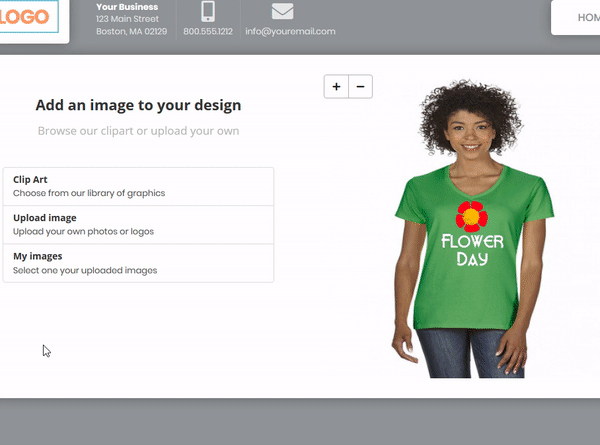Zoom out with the minus button
Image resolution: width=600 pixels, height=445 pixels.
click(360, 87)
